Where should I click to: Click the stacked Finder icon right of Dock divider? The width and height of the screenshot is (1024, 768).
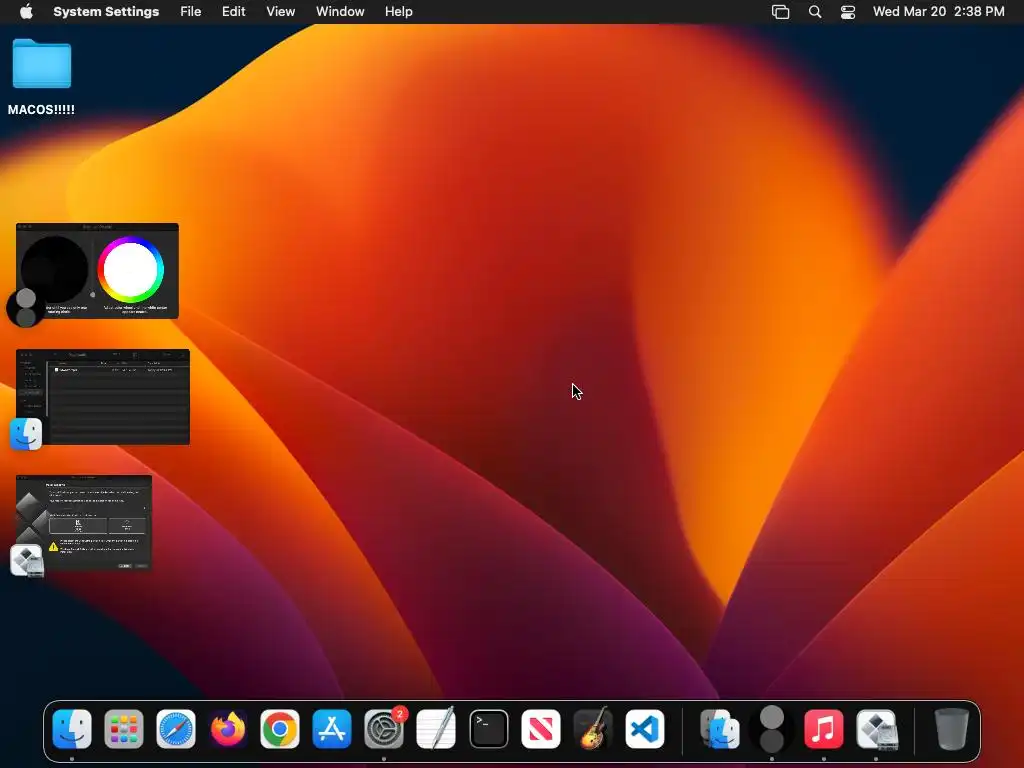pos(720,729)
